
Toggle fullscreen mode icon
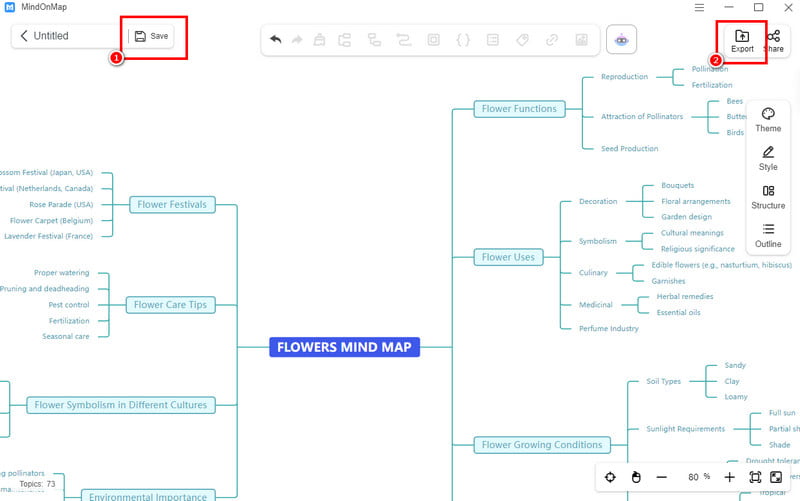(x=775, y=478)
